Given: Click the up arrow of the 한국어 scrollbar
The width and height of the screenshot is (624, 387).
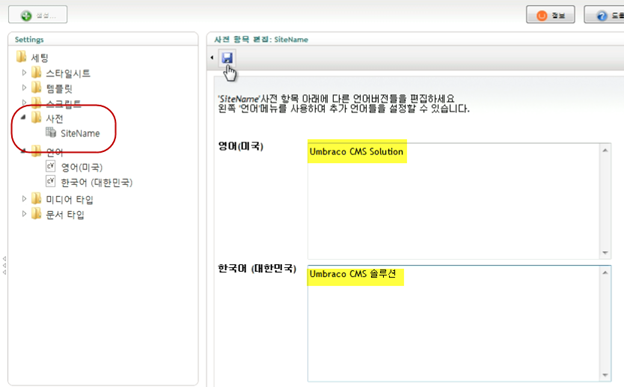Looking at the screenshot, I should (605, 272).
